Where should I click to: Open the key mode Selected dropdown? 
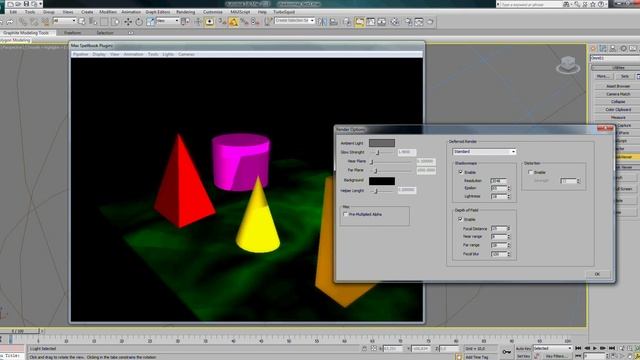tap(552, 348)
